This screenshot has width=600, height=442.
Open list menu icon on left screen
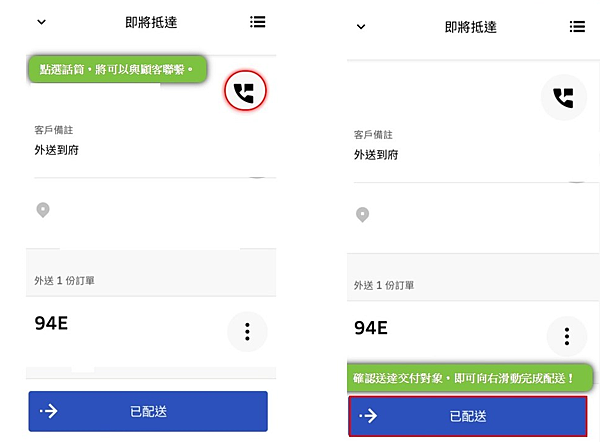click(258, 22)
